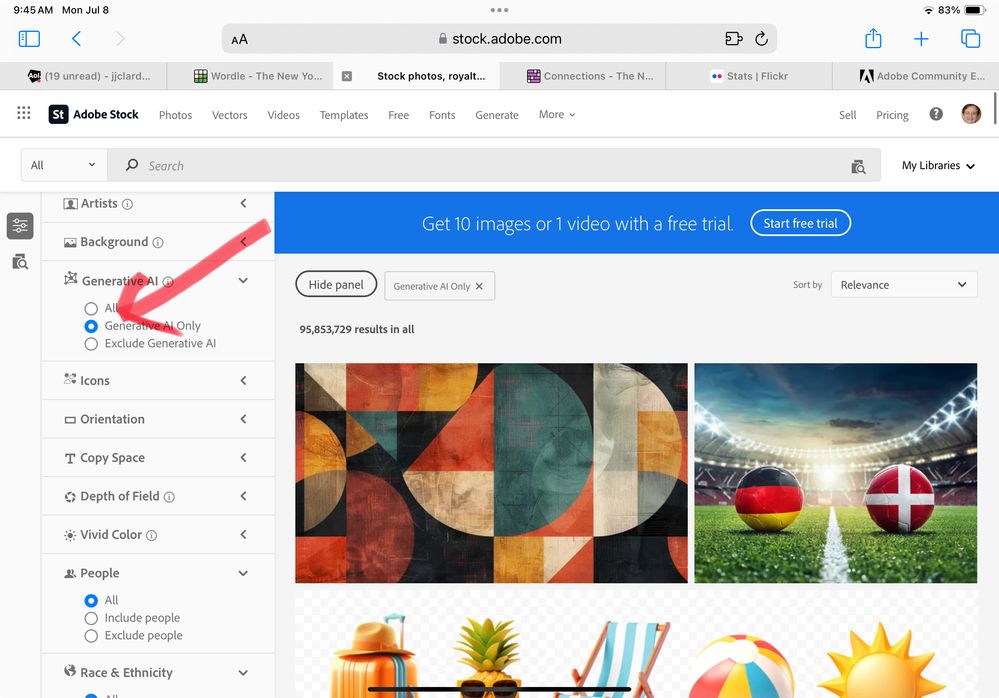This screenshot has height=698, width=999.
Task: Remove the Generative AI Only filter chip
Action: (479, 287)
